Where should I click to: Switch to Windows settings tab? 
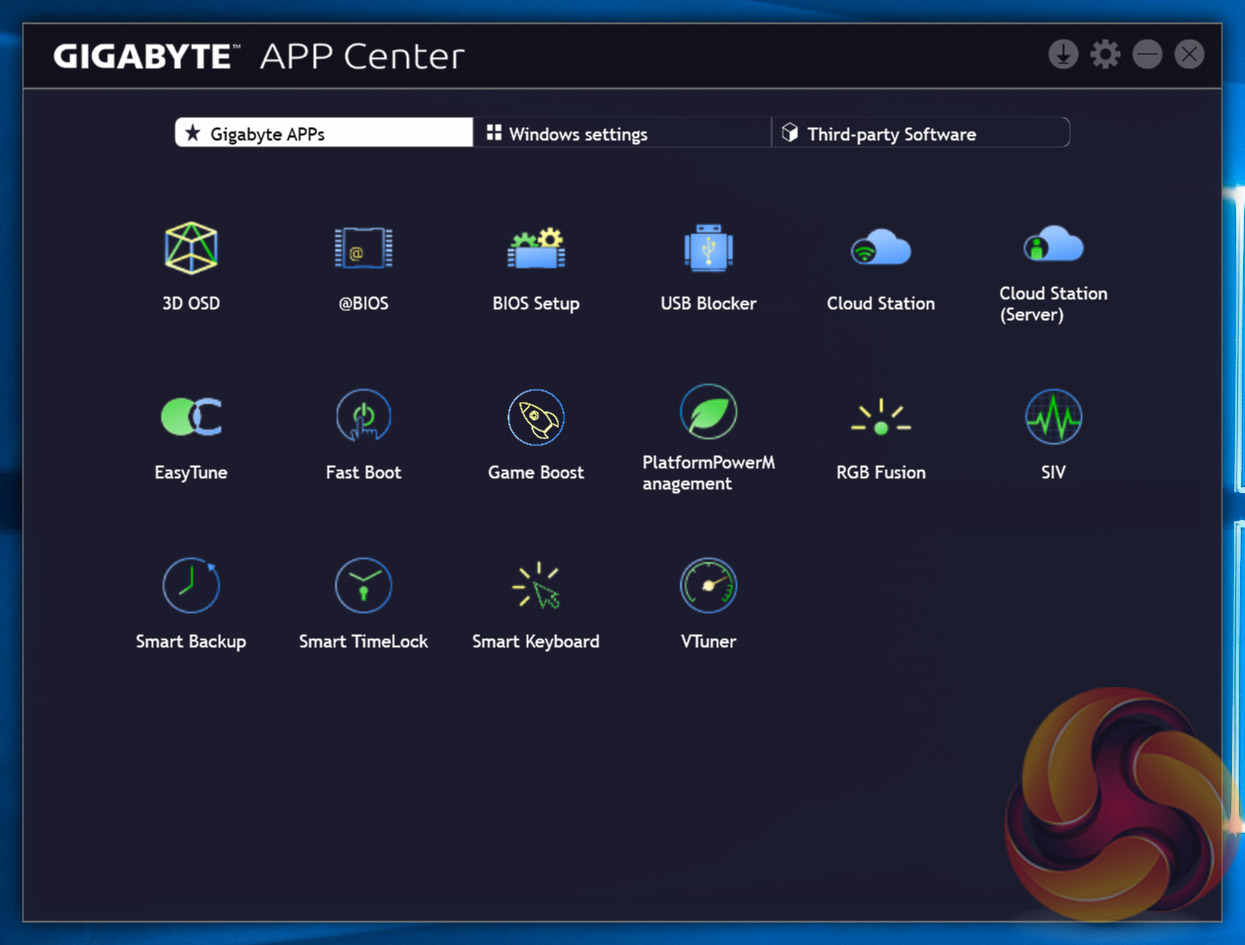pos(620,134)
